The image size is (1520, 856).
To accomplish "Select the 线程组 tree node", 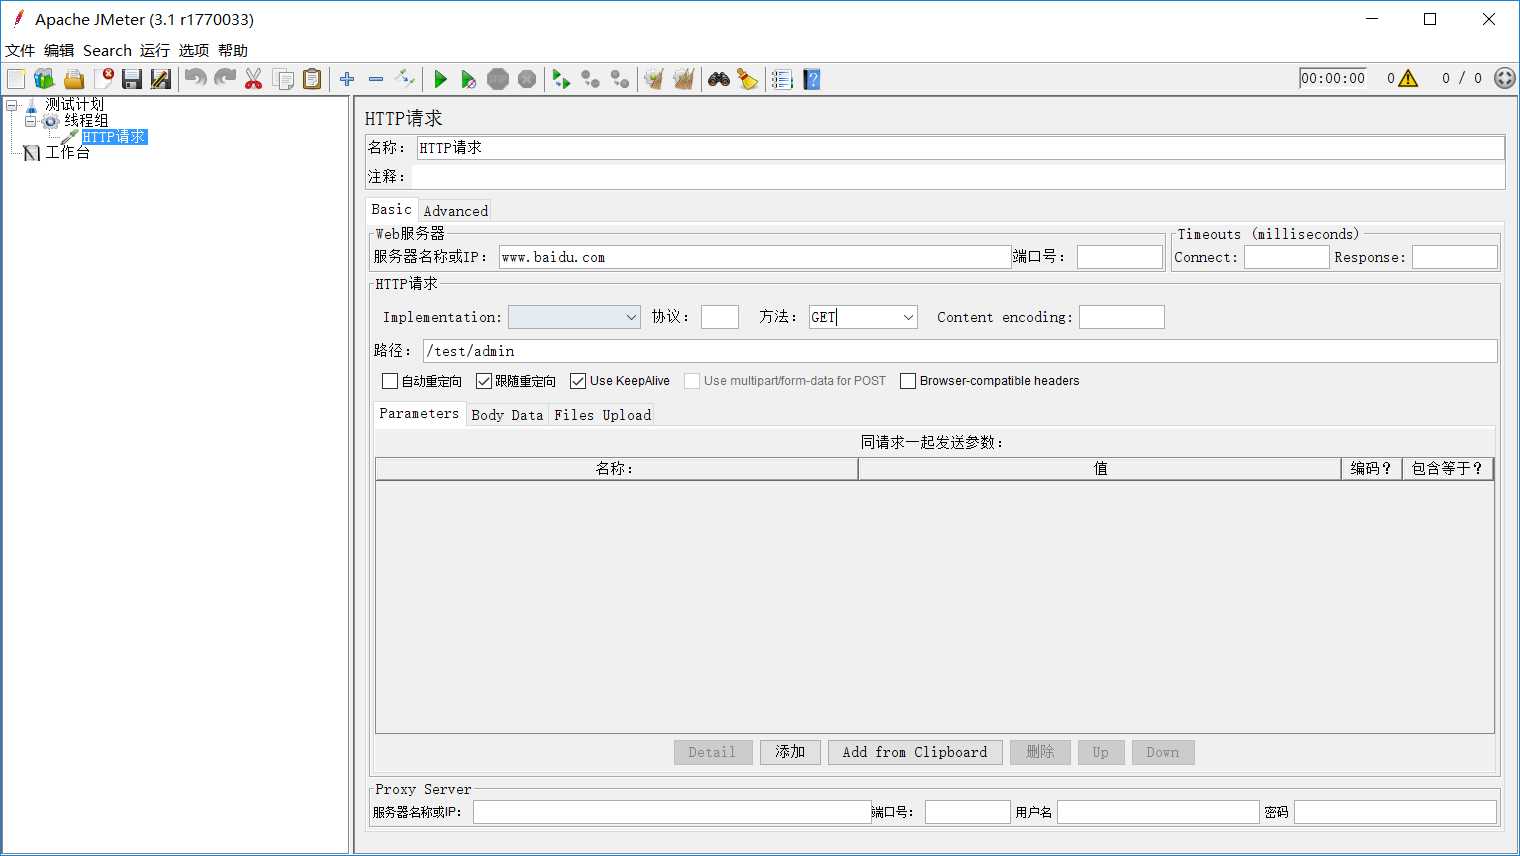I will pos(86,121).
